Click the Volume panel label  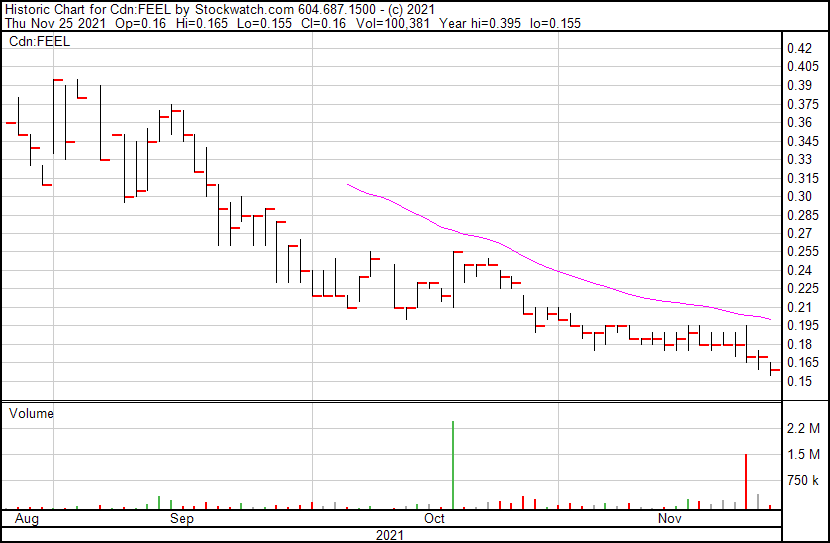[31, 413]
